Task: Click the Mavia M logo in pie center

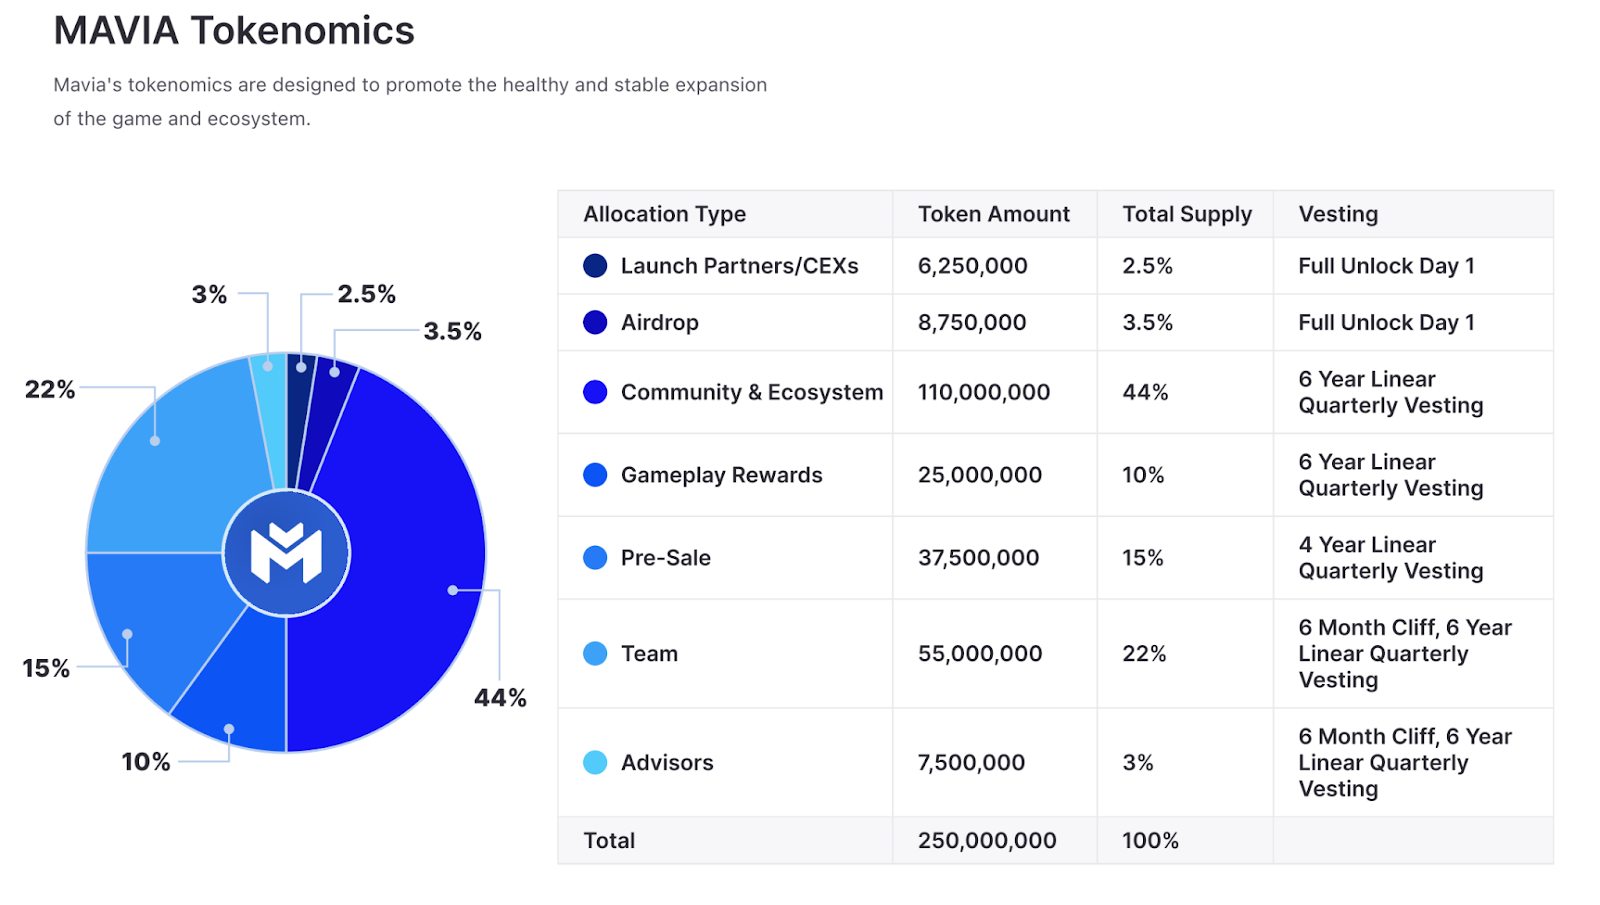Action: click(x=286, y=553)
